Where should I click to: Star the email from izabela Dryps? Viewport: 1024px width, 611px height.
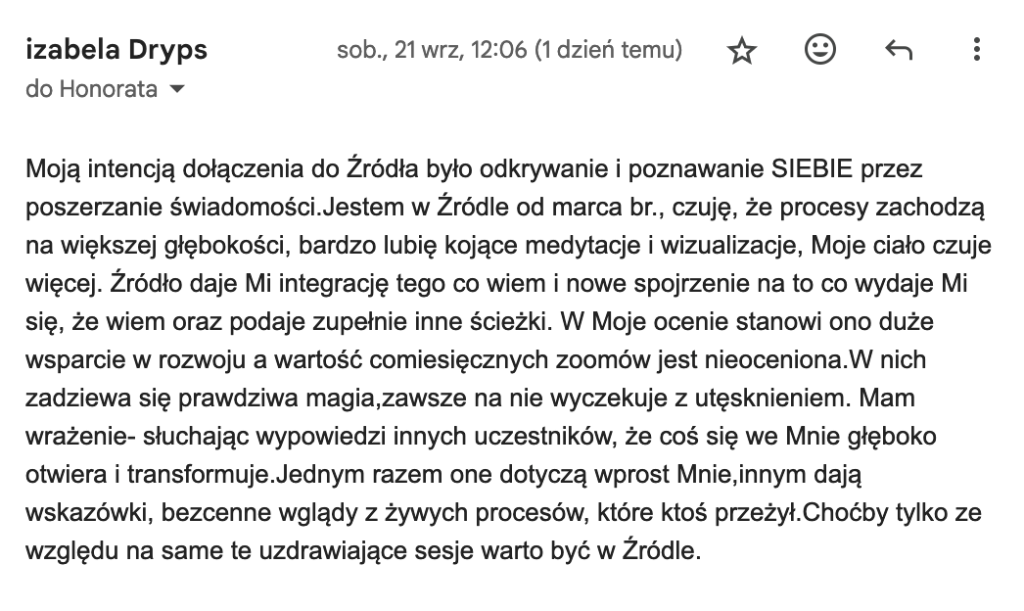[x=740, y=53]
